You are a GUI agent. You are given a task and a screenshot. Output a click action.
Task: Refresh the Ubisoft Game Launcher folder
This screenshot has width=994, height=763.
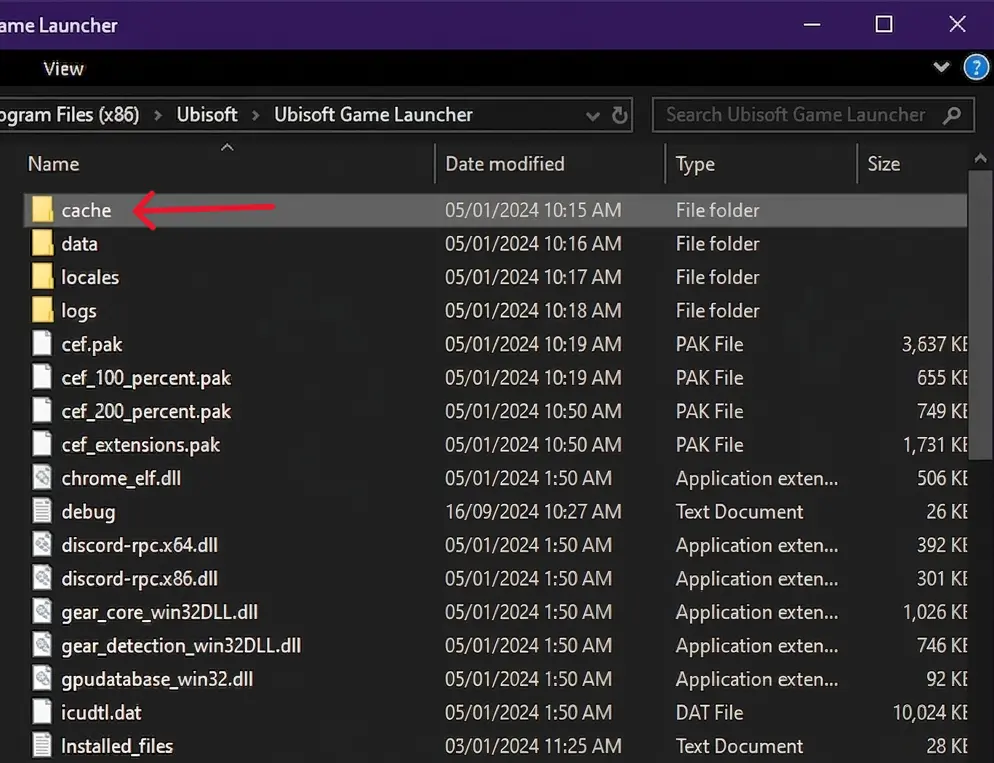(619, 115)
